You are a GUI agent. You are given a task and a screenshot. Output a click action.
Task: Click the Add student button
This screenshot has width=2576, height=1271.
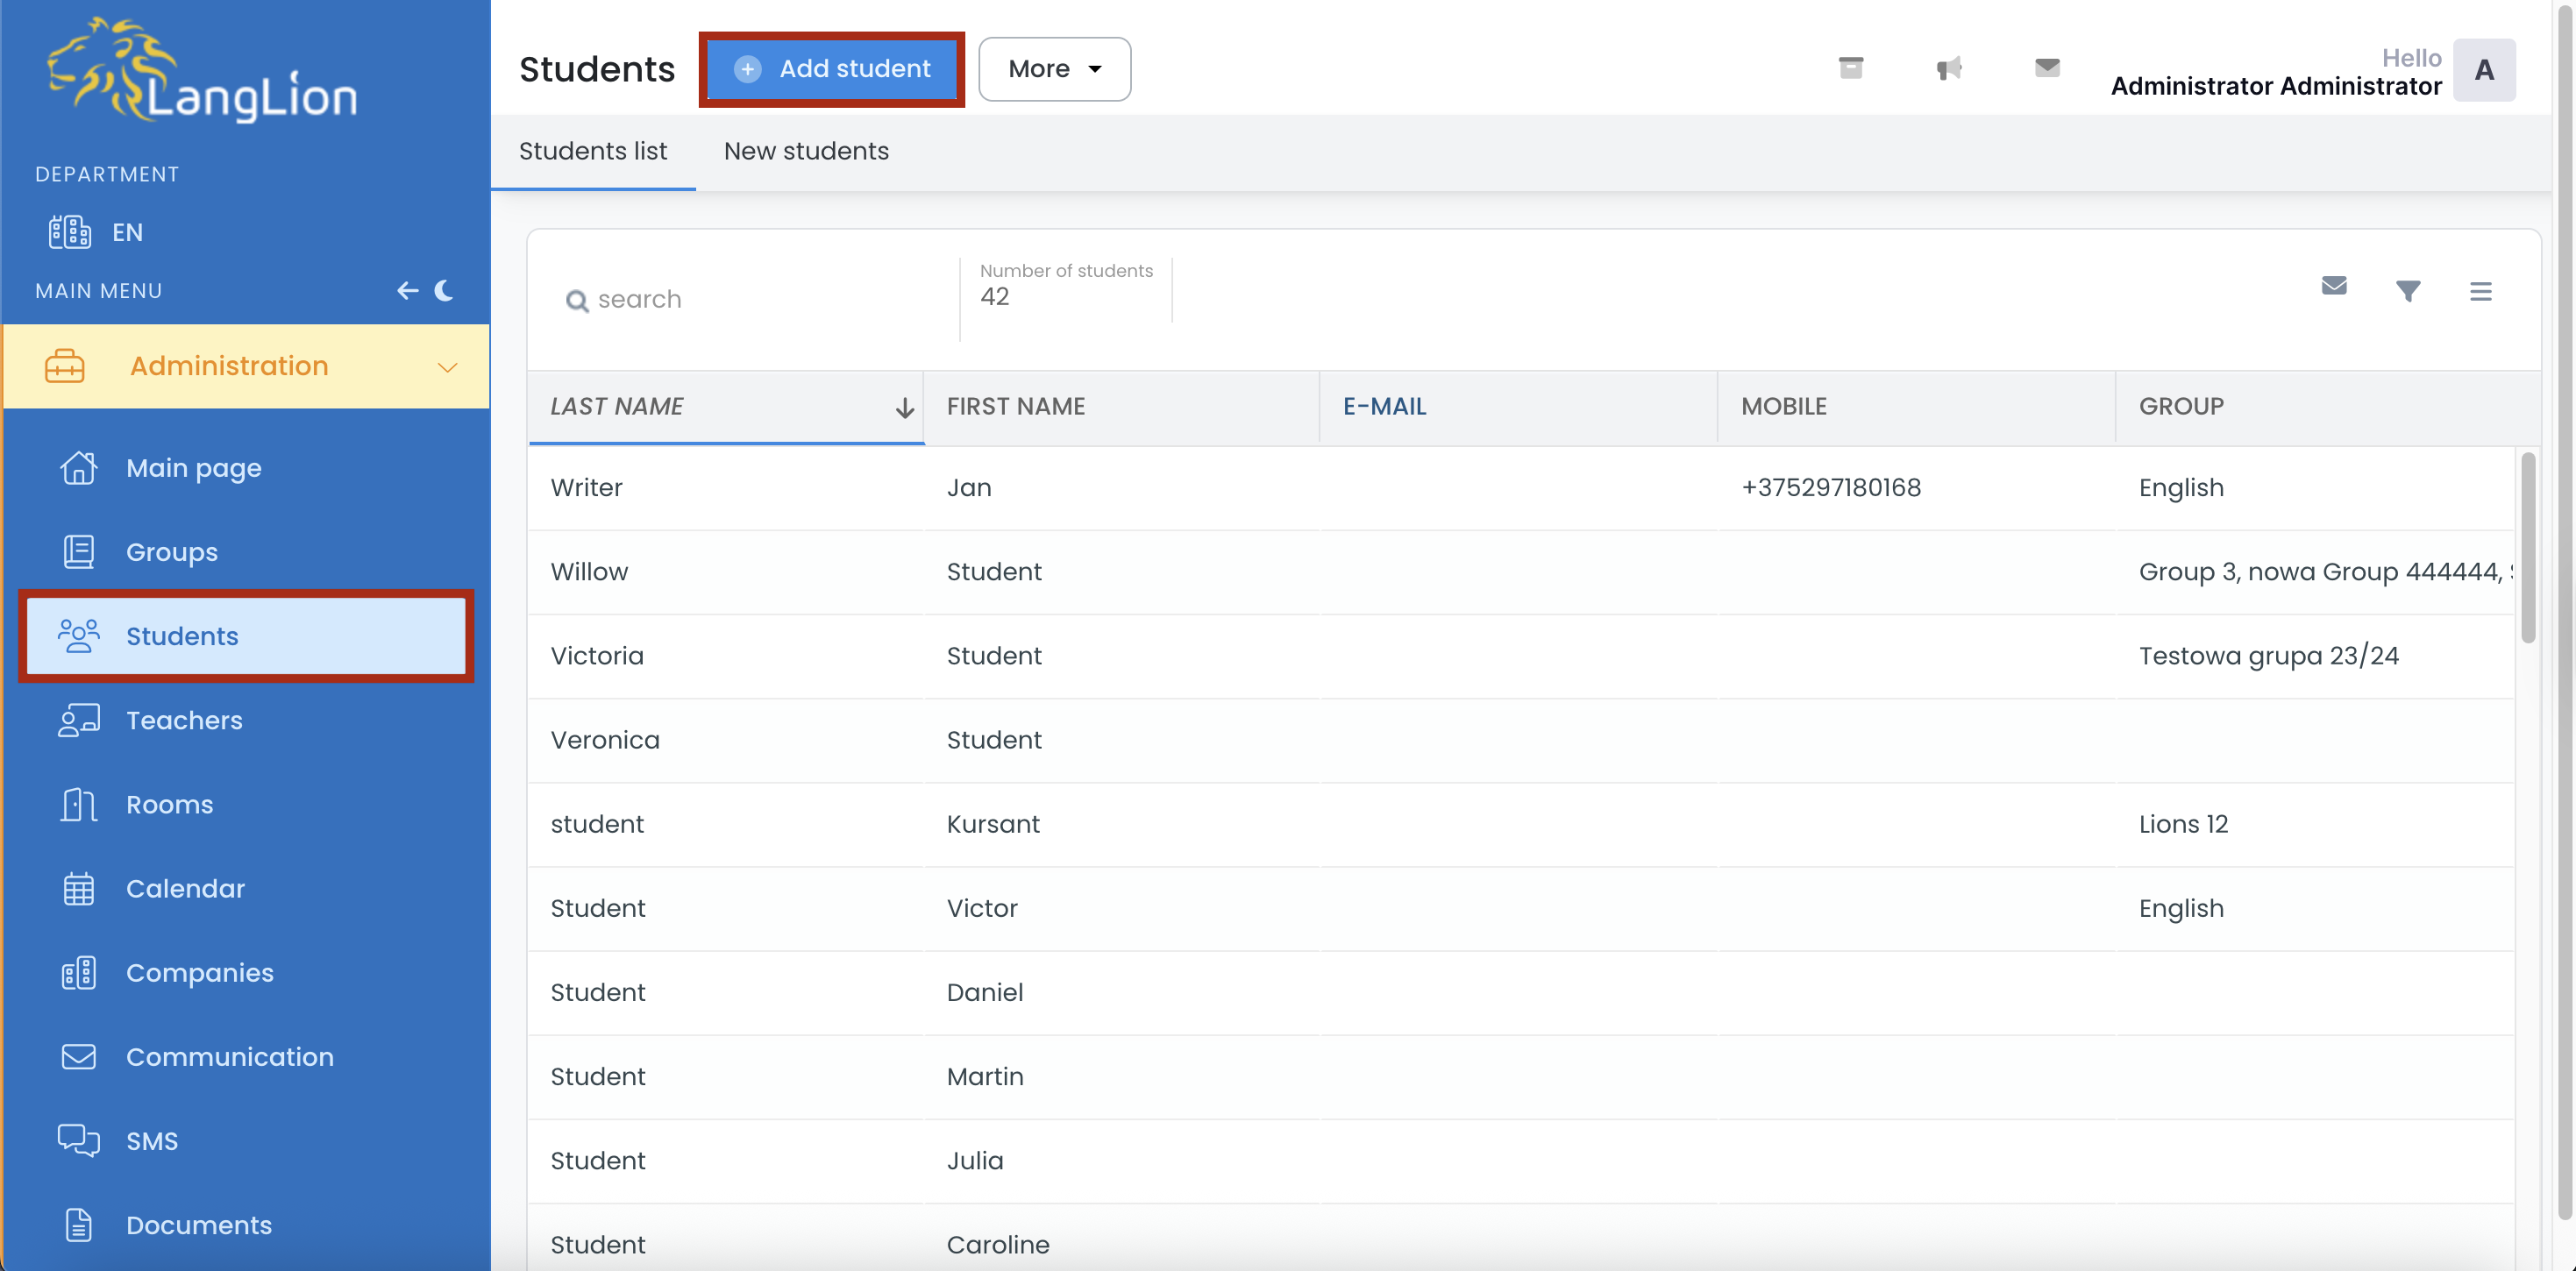[x=832, y=69]
